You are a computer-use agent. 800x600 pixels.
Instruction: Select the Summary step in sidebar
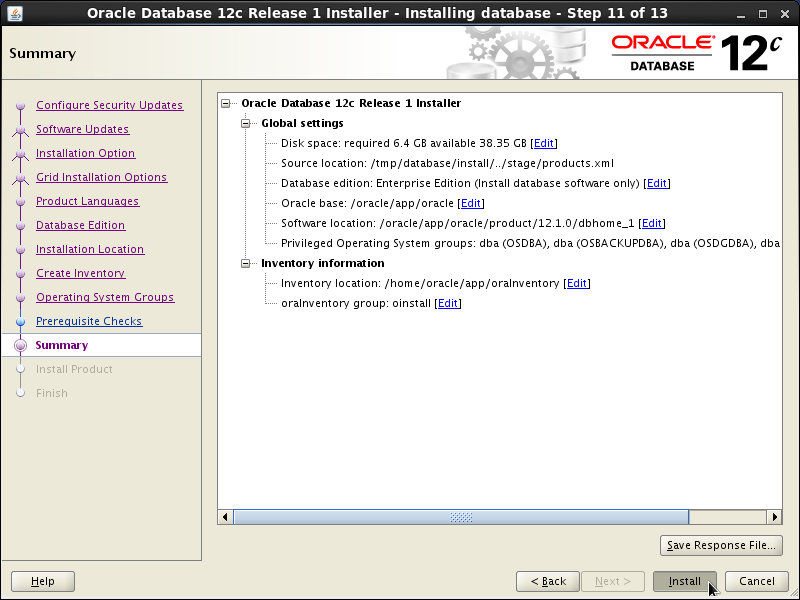pos(62,345)
